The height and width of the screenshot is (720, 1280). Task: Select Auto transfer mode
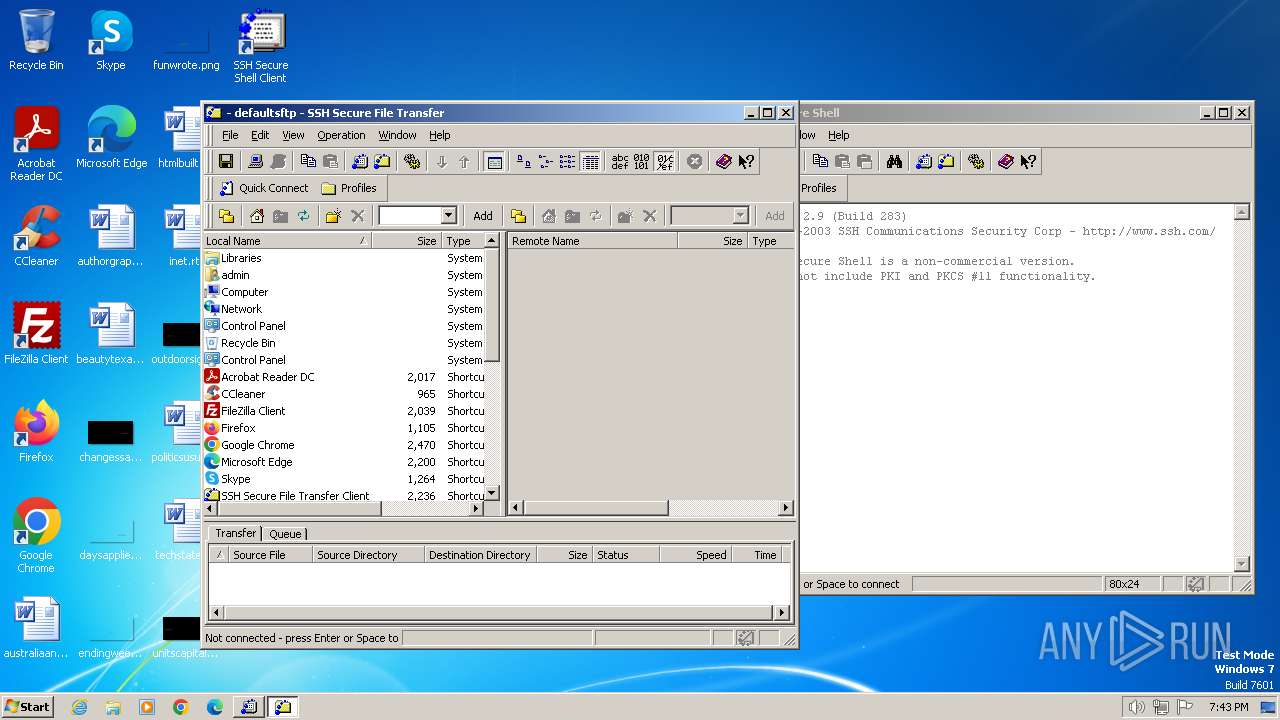[x=664, y=162]
